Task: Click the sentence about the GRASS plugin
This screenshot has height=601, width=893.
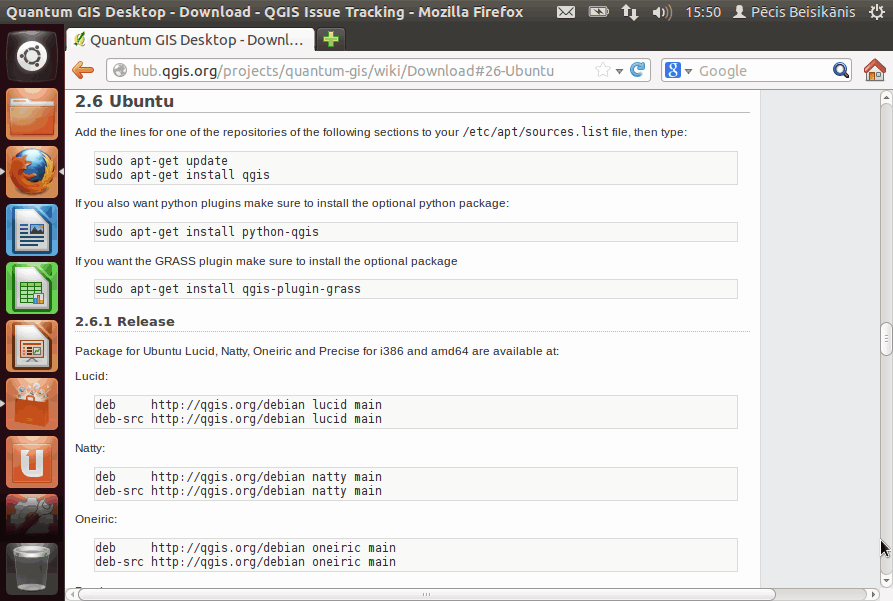Action: pyautogui.click(x=266, y=261)
